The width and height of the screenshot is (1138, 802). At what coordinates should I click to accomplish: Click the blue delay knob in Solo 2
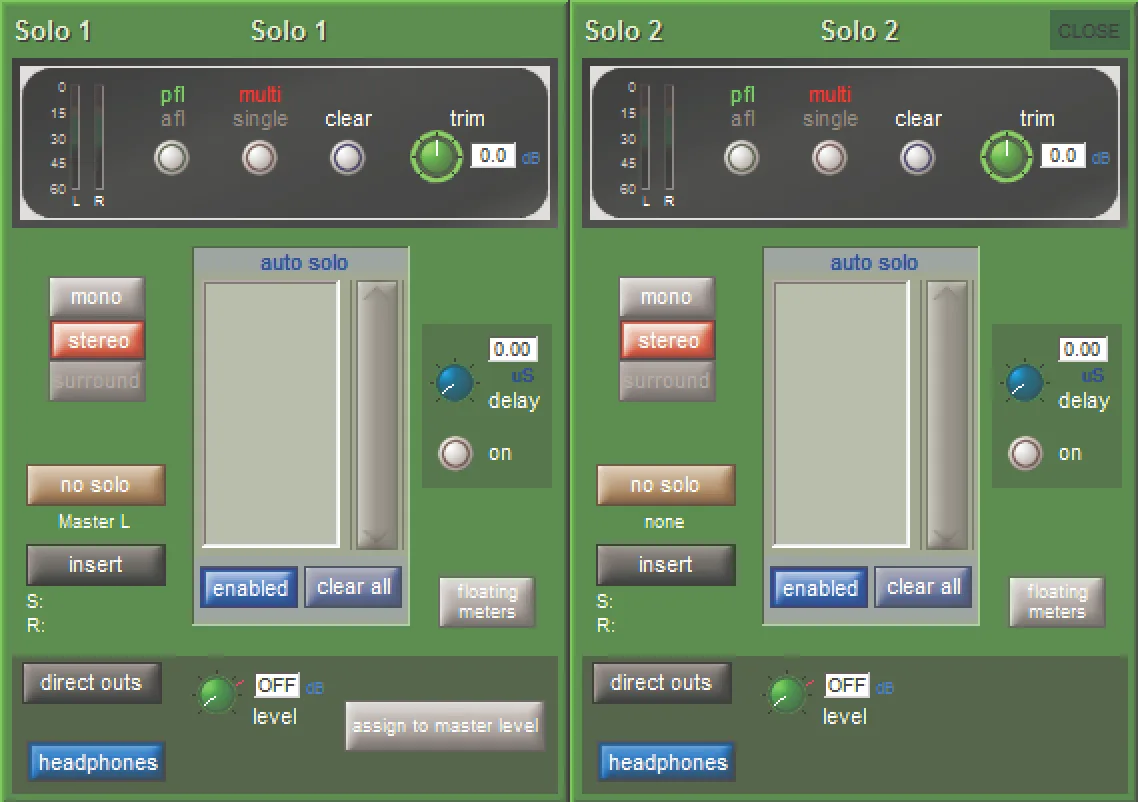1024,383
